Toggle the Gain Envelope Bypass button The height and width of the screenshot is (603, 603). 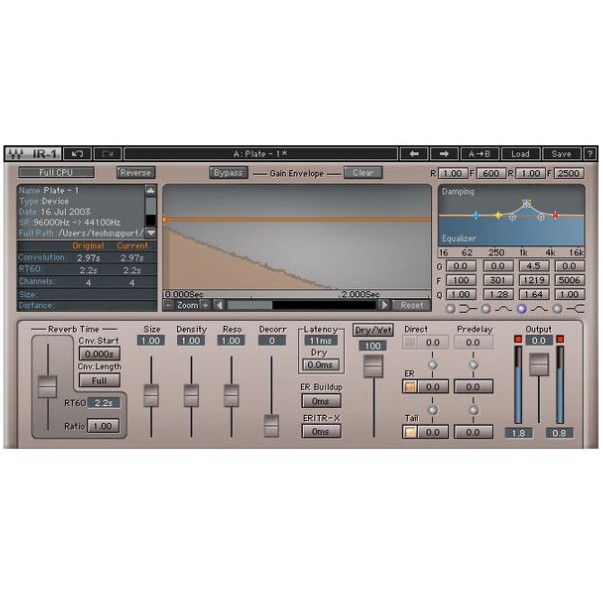[228, 173]
